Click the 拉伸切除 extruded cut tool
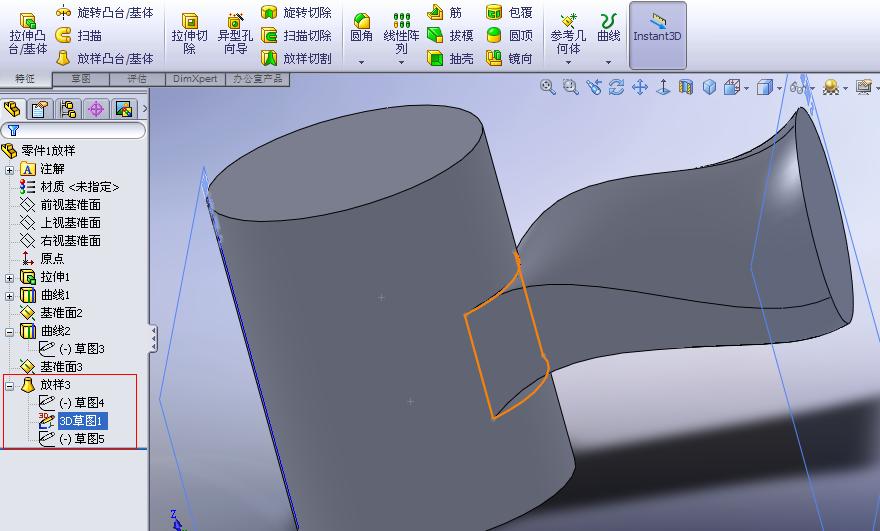Image resolution: width=880 pixels, height=531 pixels. pos(190,35)
